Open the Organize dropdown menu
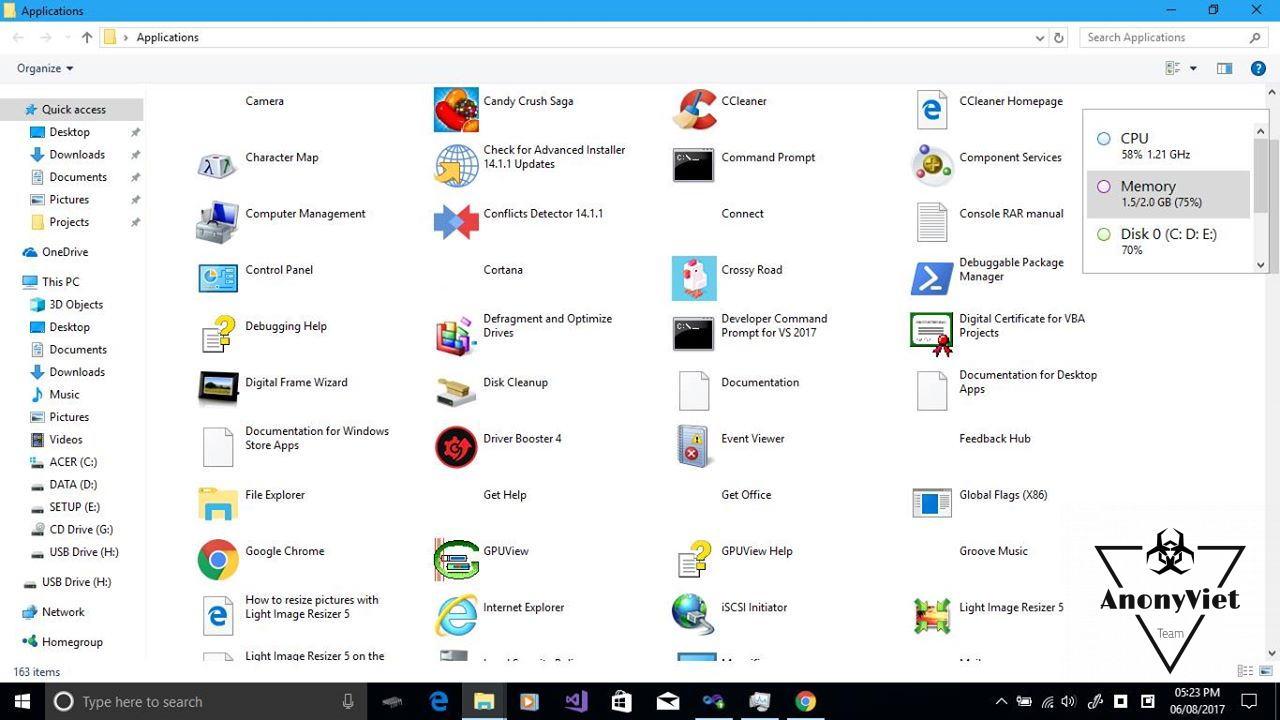1280x720 pixels. [45, 68]
